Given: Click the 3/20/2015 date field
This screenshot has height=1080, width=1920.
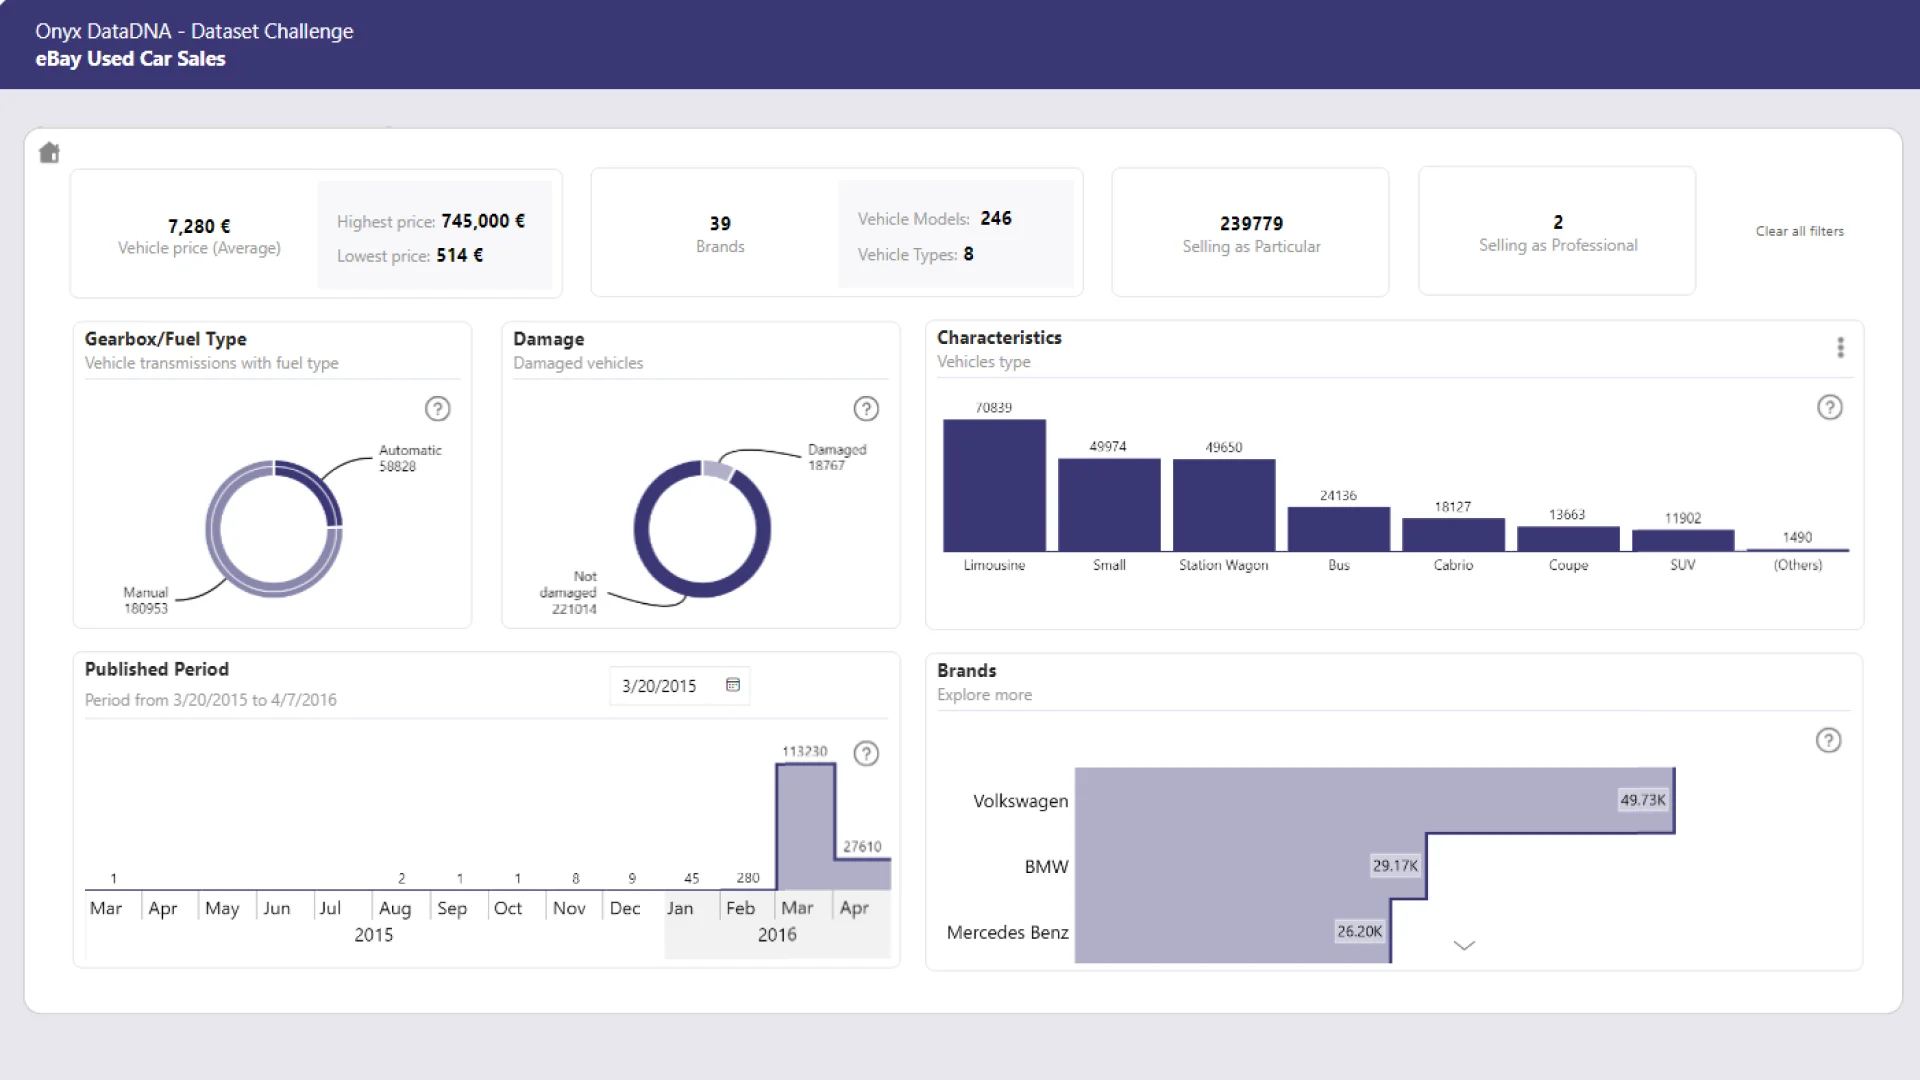Looking at the screenshot, I should (679, 686).
